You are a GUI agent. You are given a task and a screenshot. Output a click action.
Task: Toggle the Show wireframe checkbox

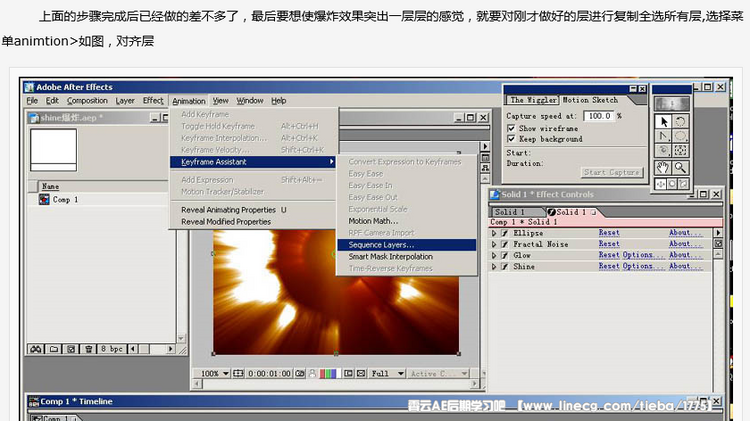pyautogui.click(x=511, y=128)
